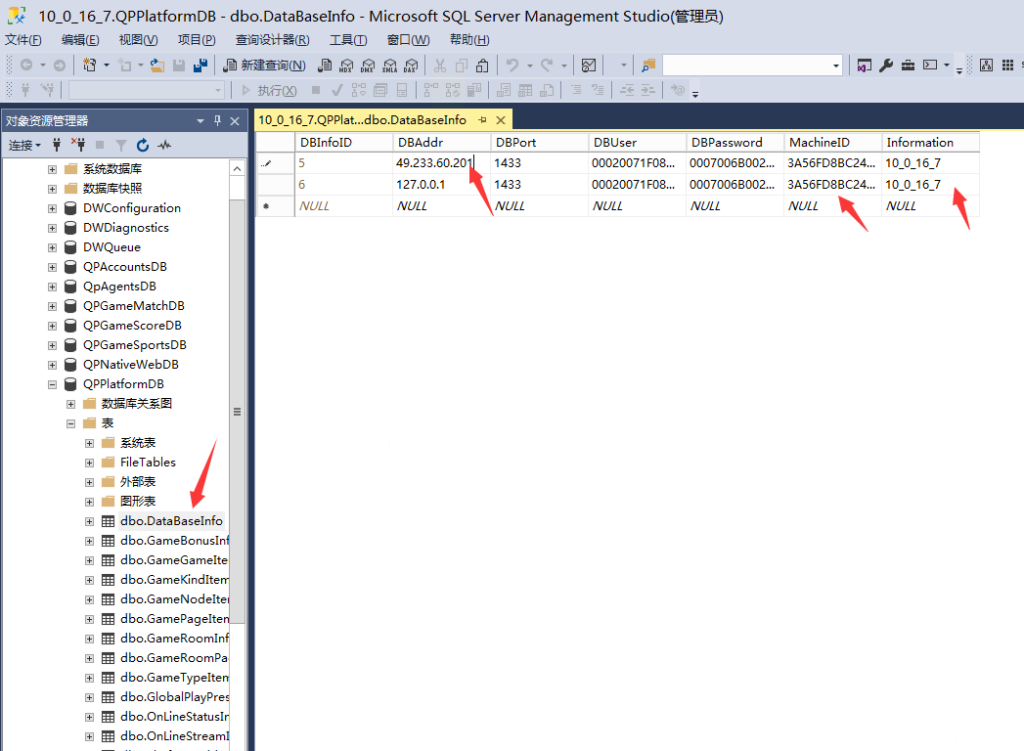The height and width of the screenshot is (751, 1024).
Task: Click the XMLA query icon
Action: [390, 65]
